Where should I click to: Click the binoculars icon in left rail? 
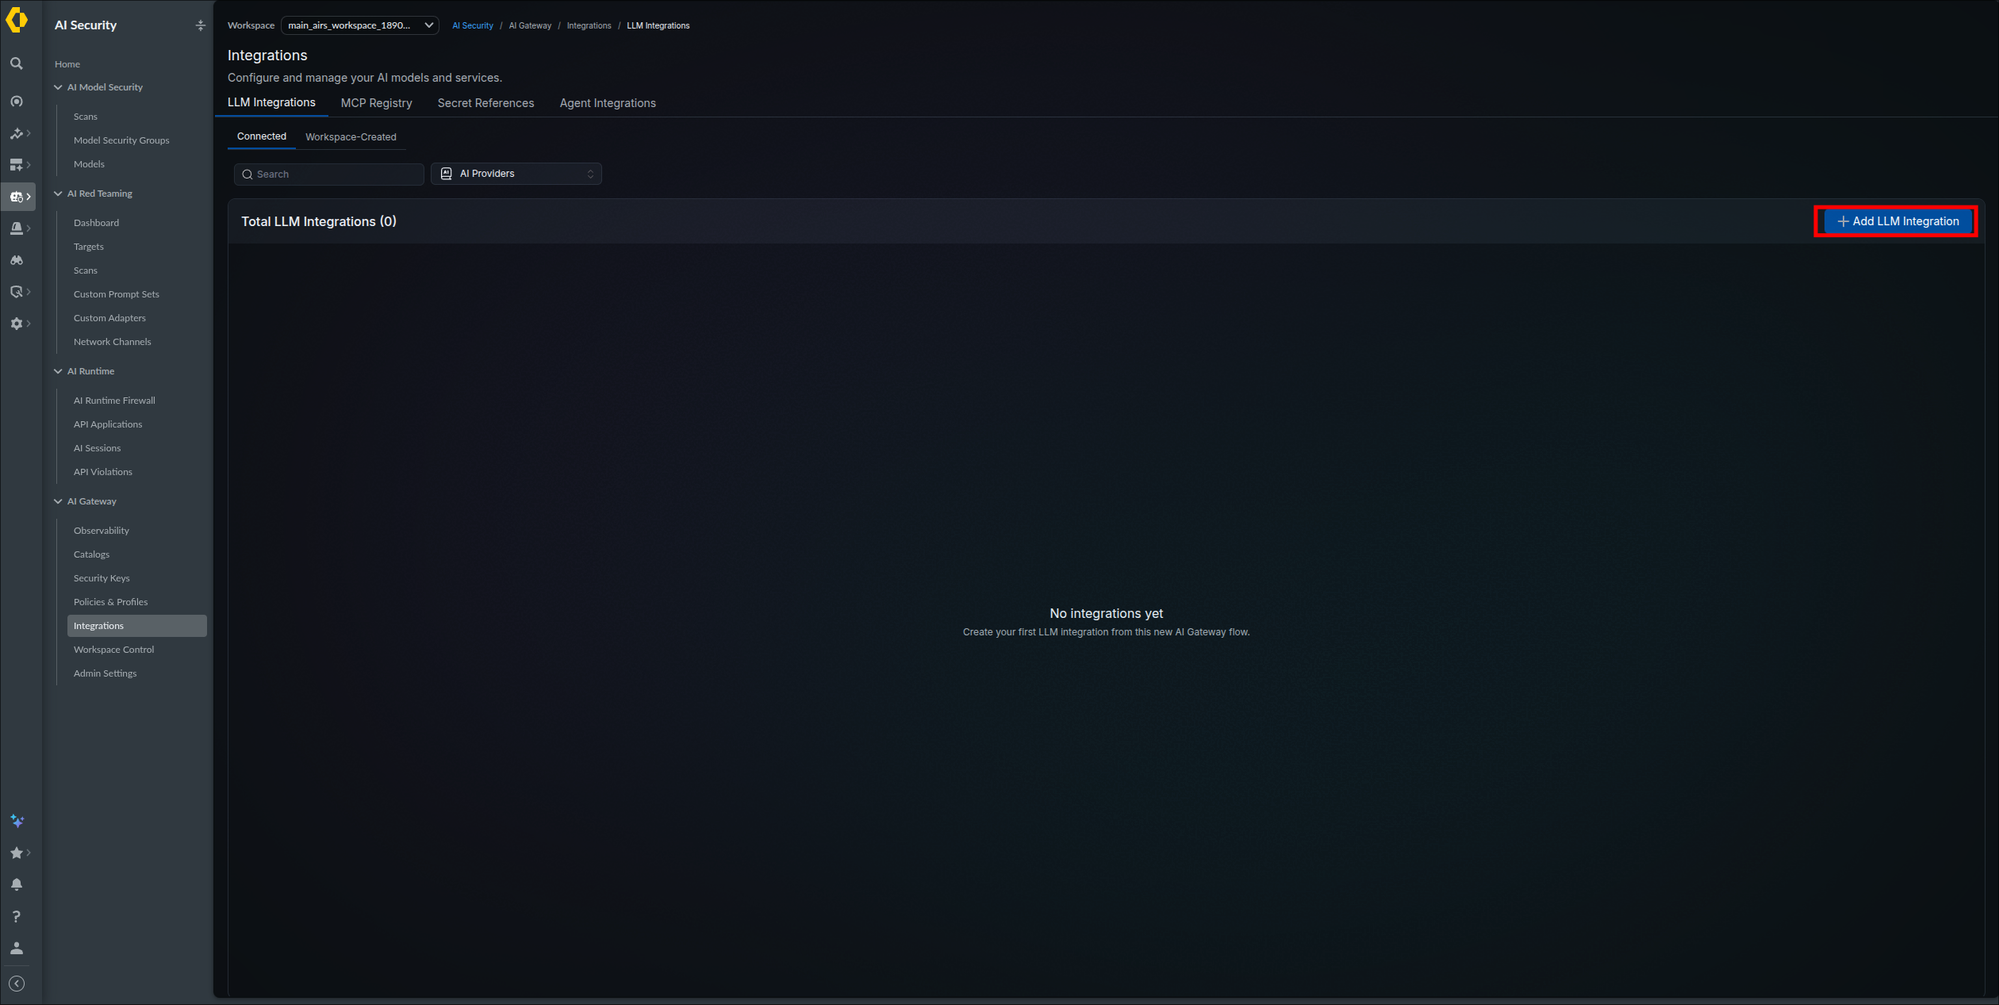click(x=17, y=260)
